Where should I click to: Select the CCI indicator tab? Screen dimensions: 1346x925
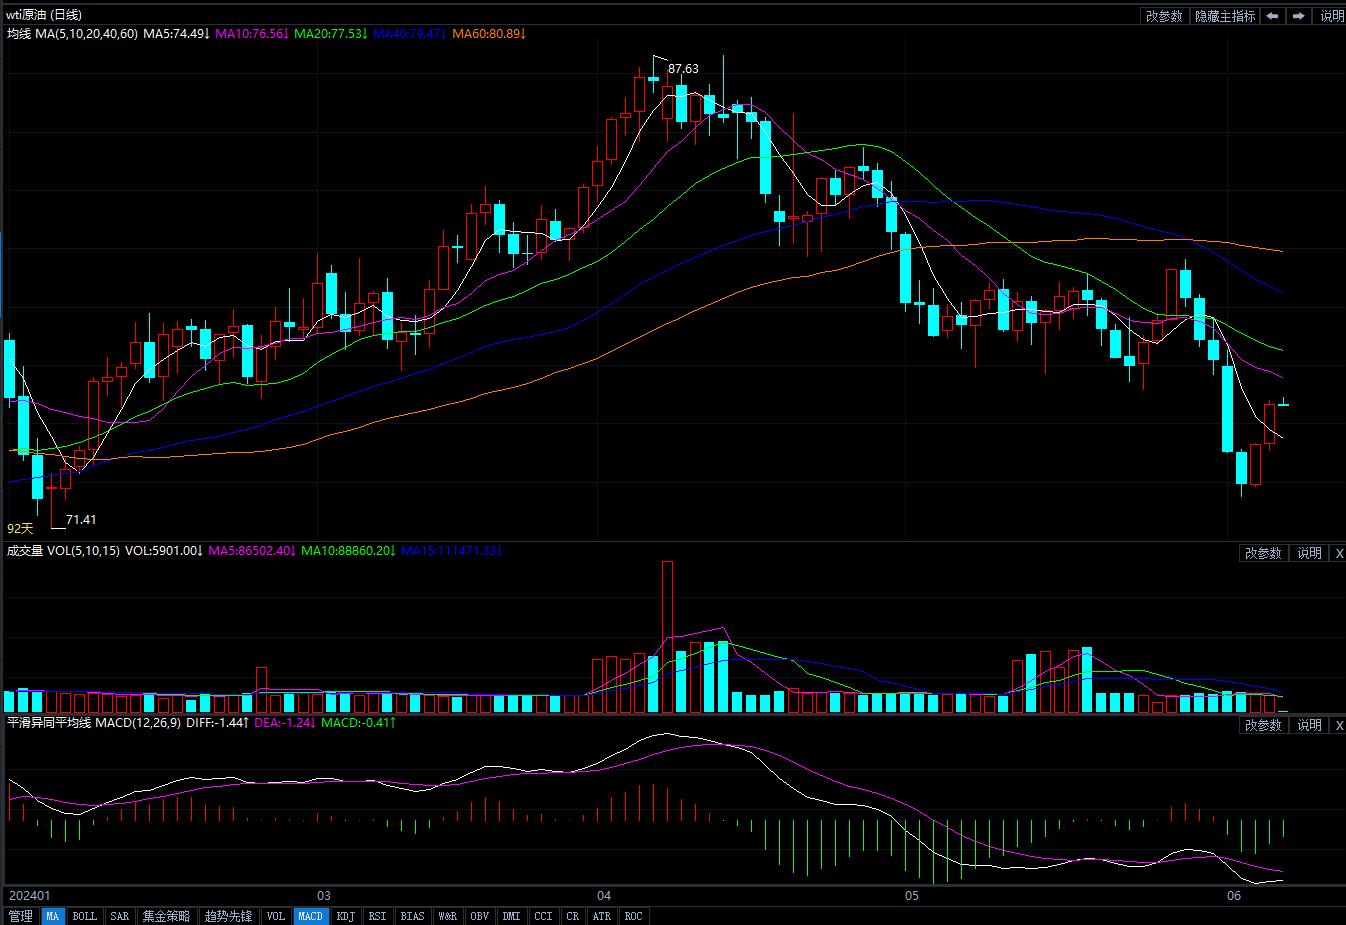point(543,916)
